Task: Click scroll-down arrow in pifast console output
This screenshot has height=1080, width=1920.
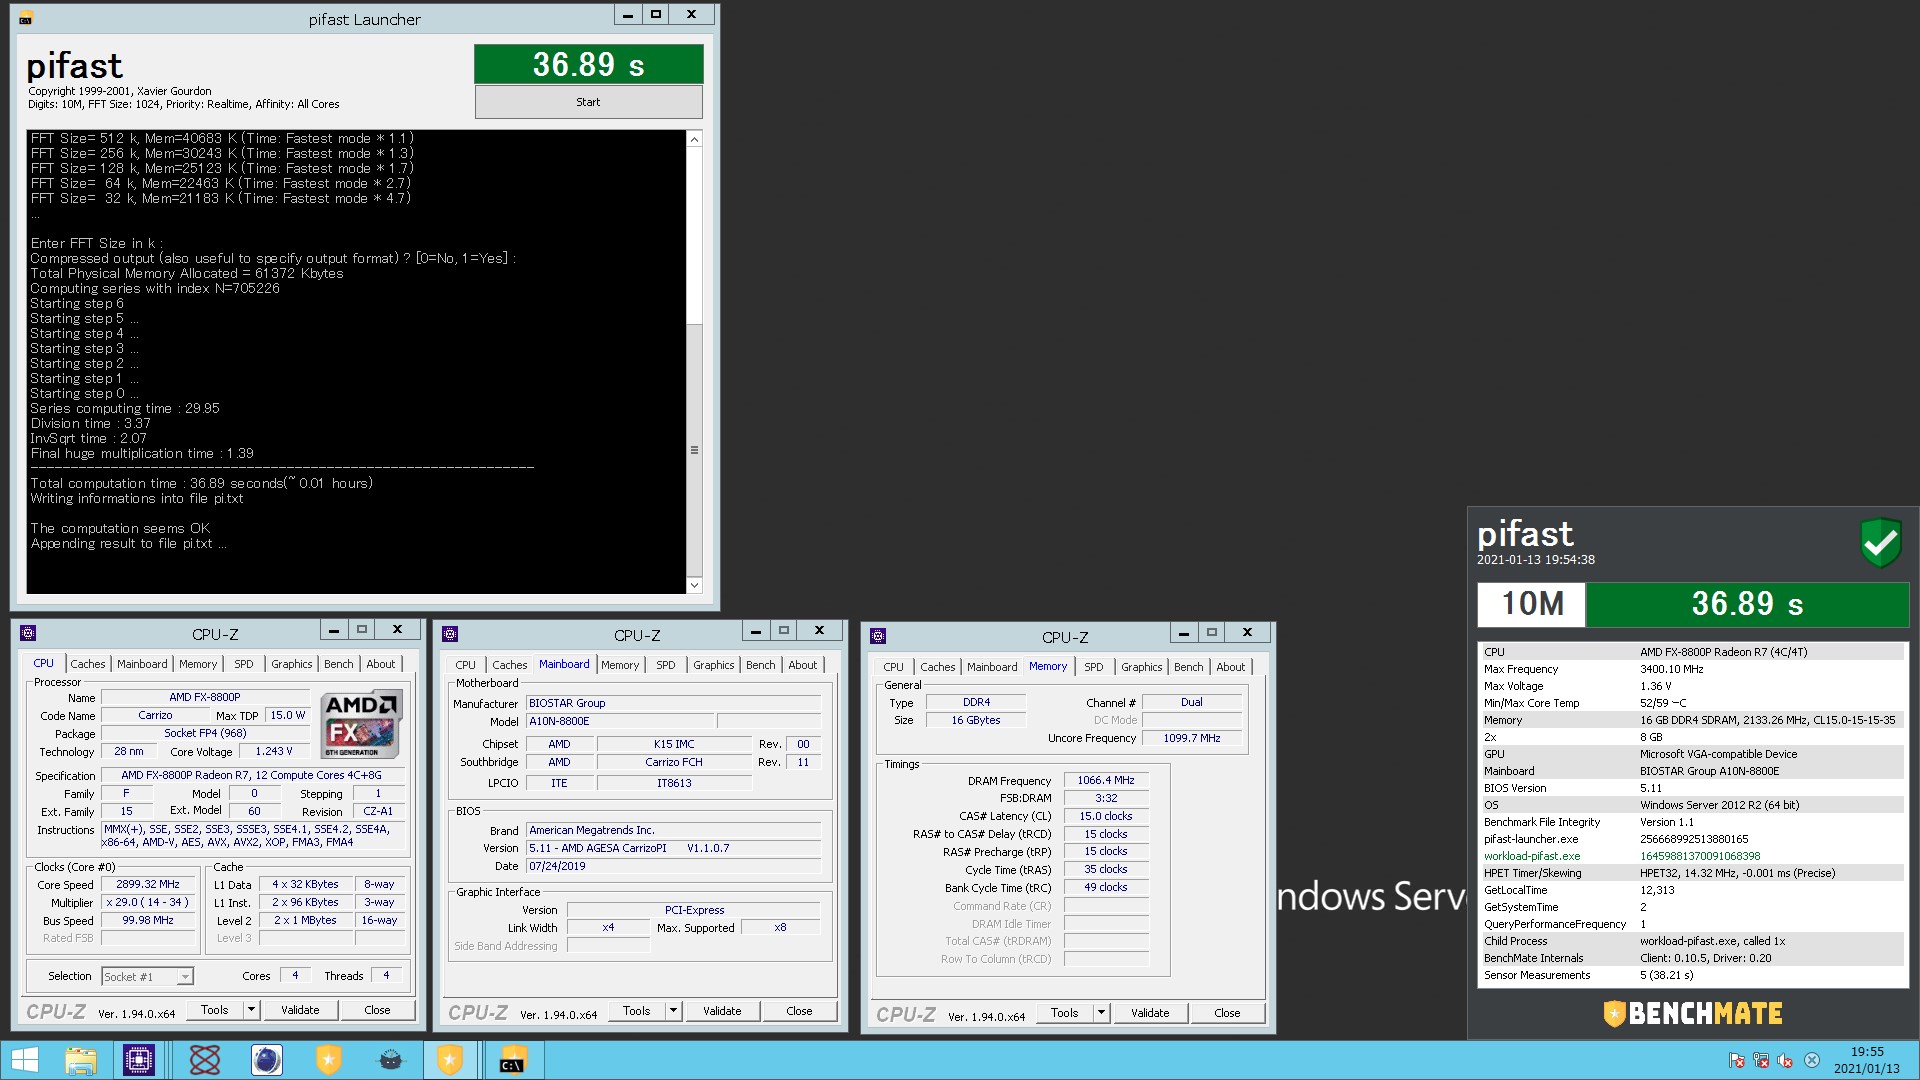Action: 694,585
